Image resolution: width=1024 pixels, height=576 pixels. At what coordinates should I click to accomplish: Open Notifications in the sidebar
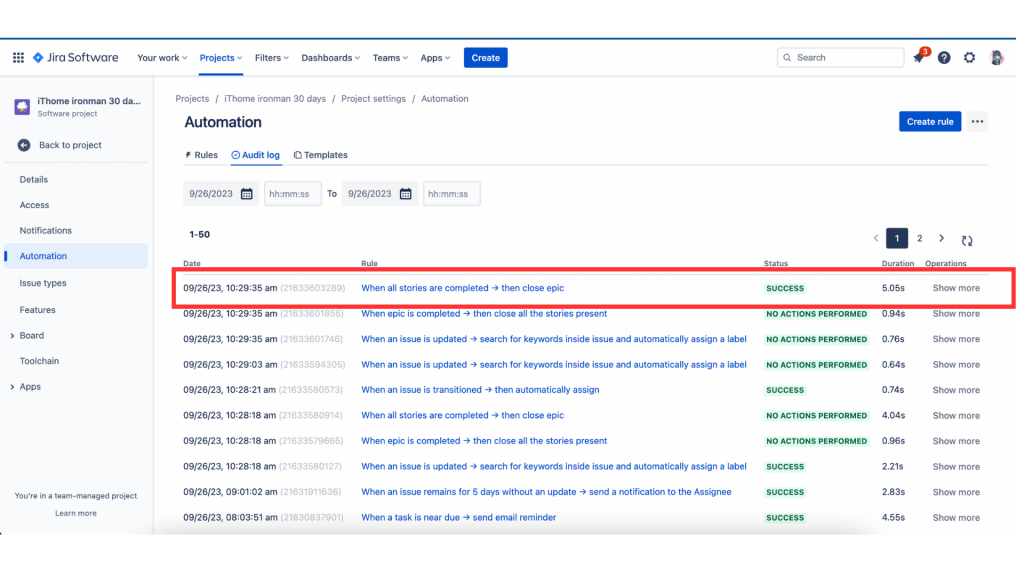45,231
